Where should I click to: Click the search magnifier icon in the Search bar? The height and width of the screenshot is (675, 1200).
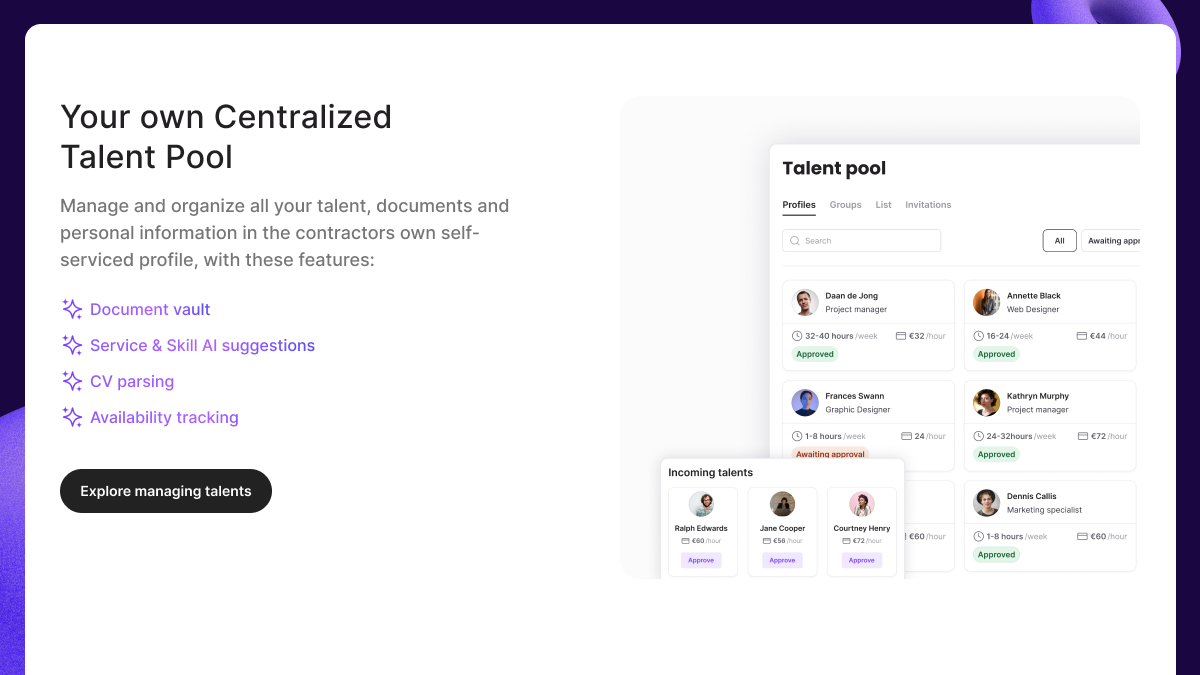coord(795,240)
